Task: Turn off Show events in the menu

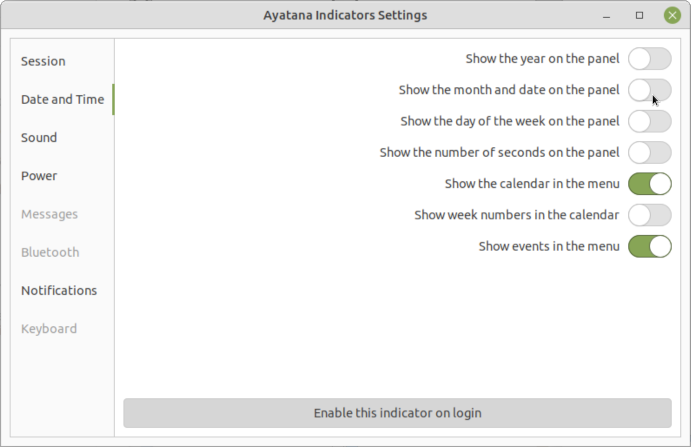Action: coord(650,246)
